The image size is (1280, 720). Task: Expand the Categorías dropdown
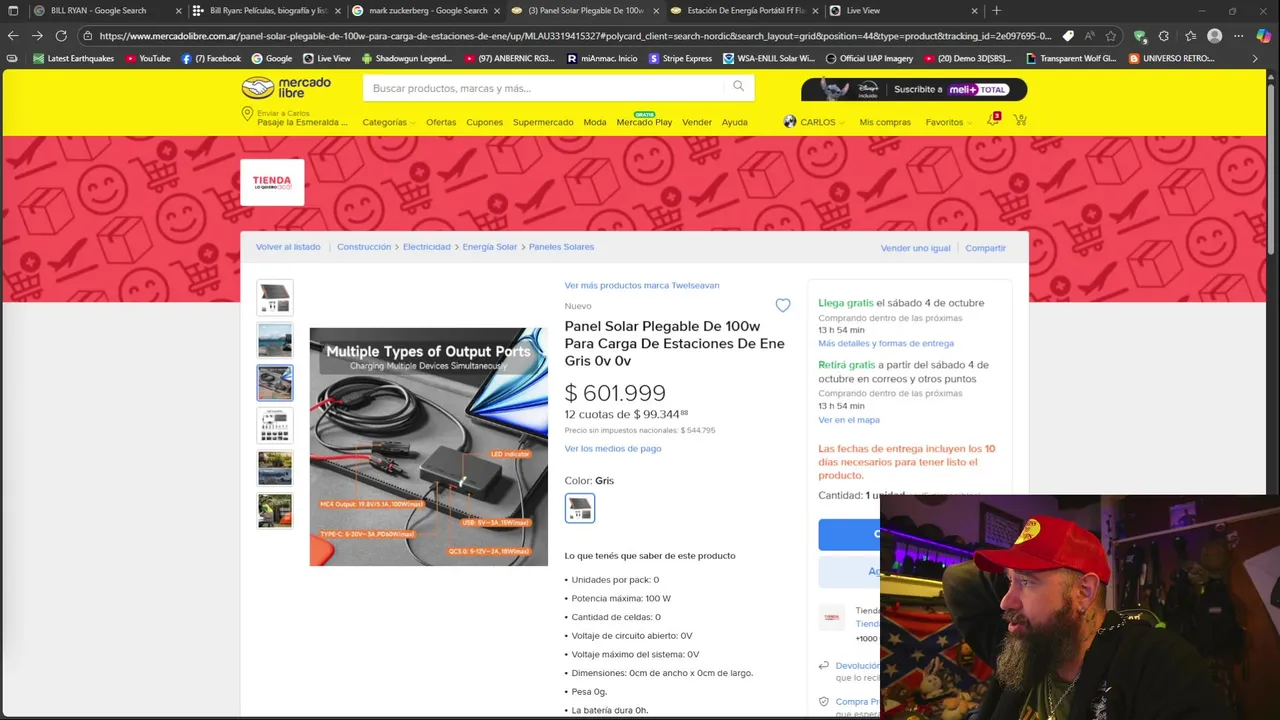coord(389,122)
